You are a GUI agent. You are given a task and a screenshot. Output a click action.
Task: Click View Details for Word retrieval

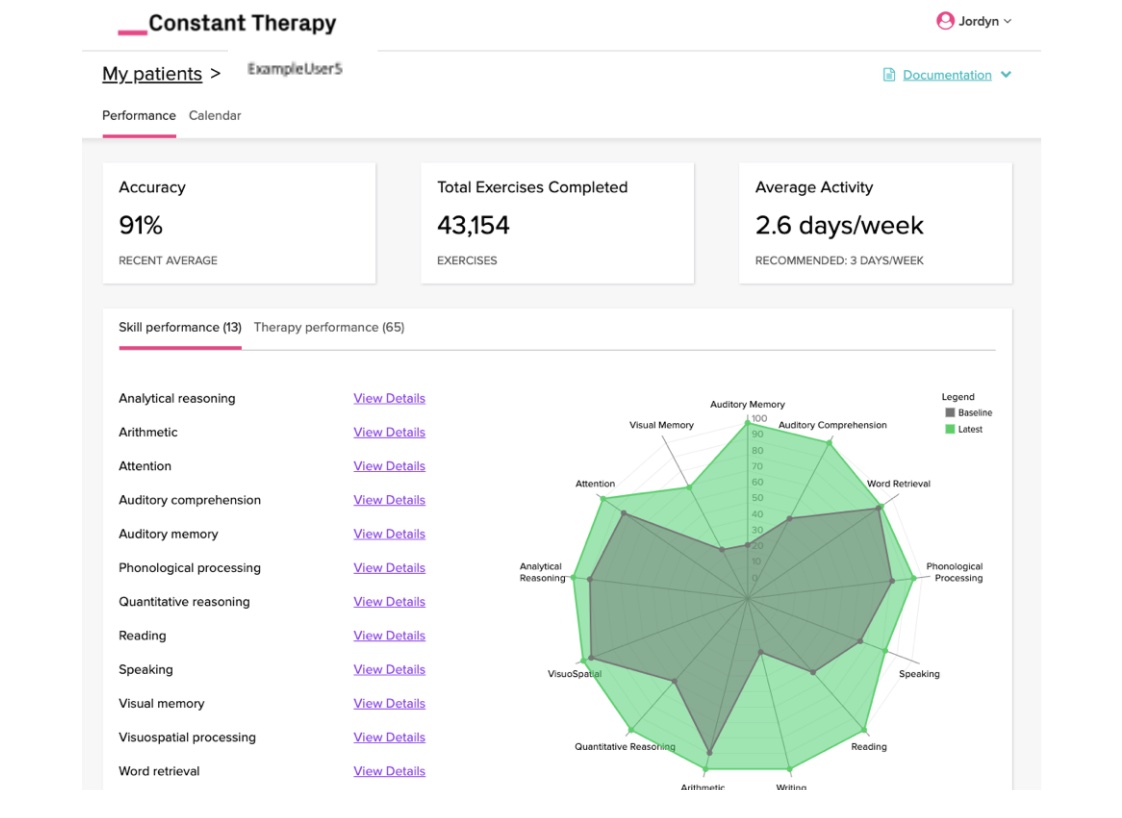(389, 771)
